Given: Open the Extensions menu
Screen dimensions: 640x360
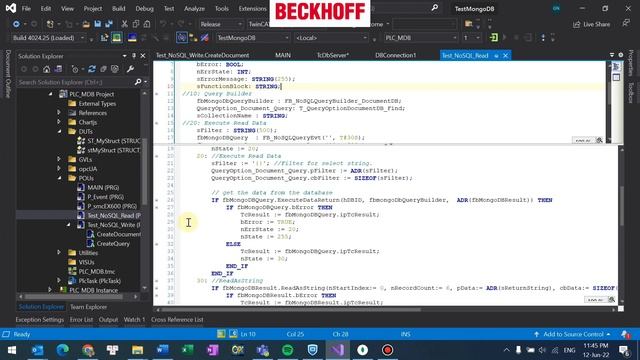Looking at the screenshot, I should [x=252, y=9].
